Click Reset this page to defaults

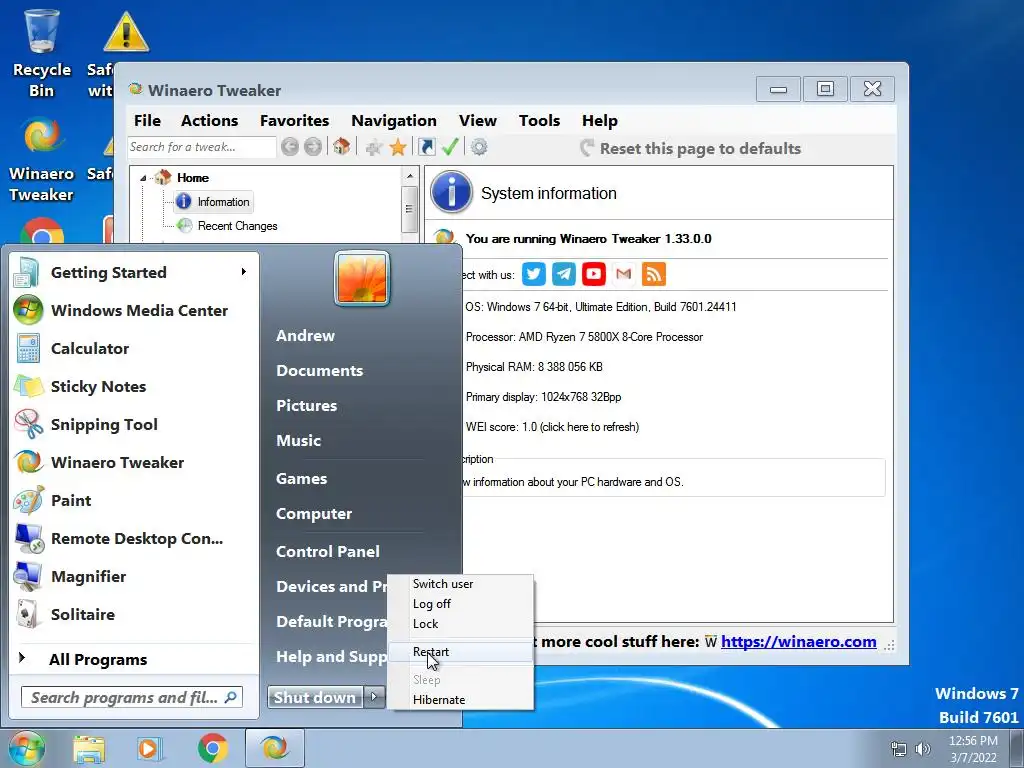(x=690, y=148)
